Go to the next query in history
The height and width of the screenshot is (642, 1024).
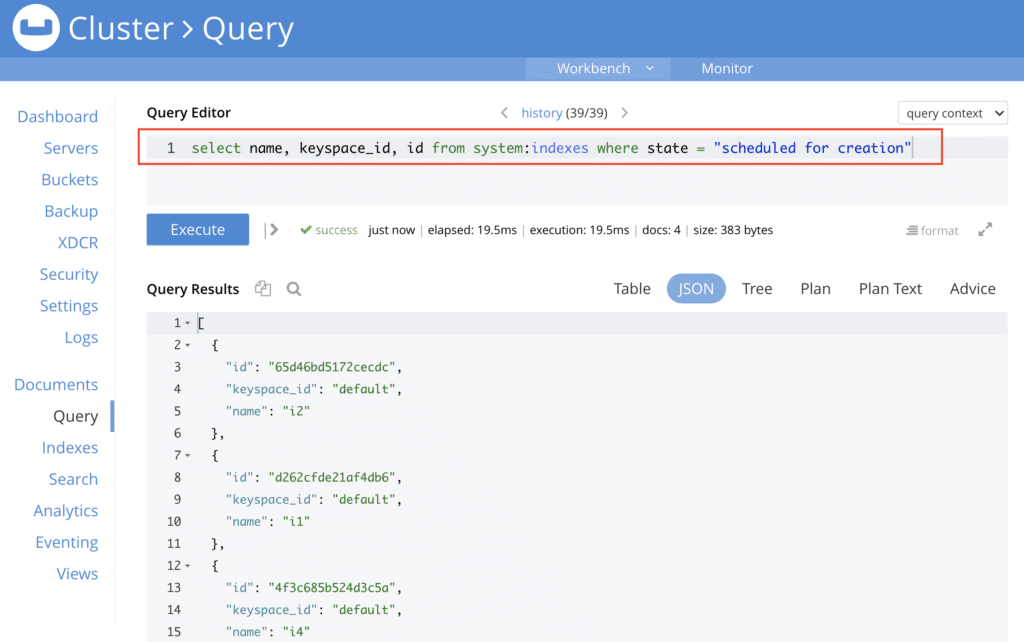[x=624, y=113]
